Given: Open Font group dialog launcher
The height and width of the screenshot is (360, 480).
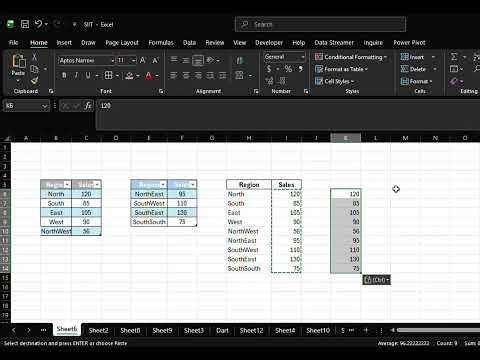Looking at the screenshot, I should point(161,91).
